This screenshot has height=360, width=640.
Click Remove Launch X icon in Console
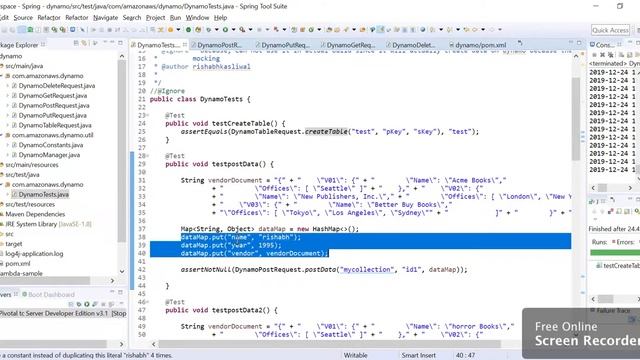(602, 55)
